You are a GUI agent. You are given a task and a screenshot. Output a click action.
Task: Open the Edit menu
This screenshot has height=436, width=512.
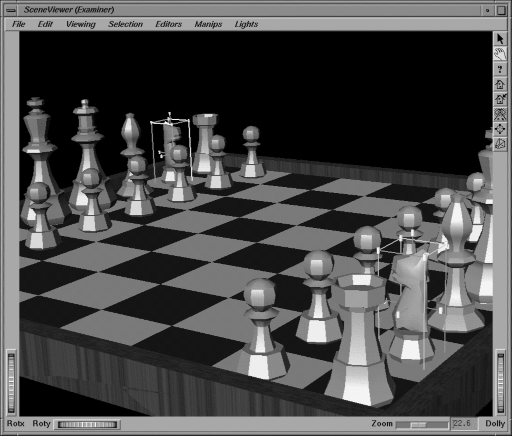pos(45,24)
